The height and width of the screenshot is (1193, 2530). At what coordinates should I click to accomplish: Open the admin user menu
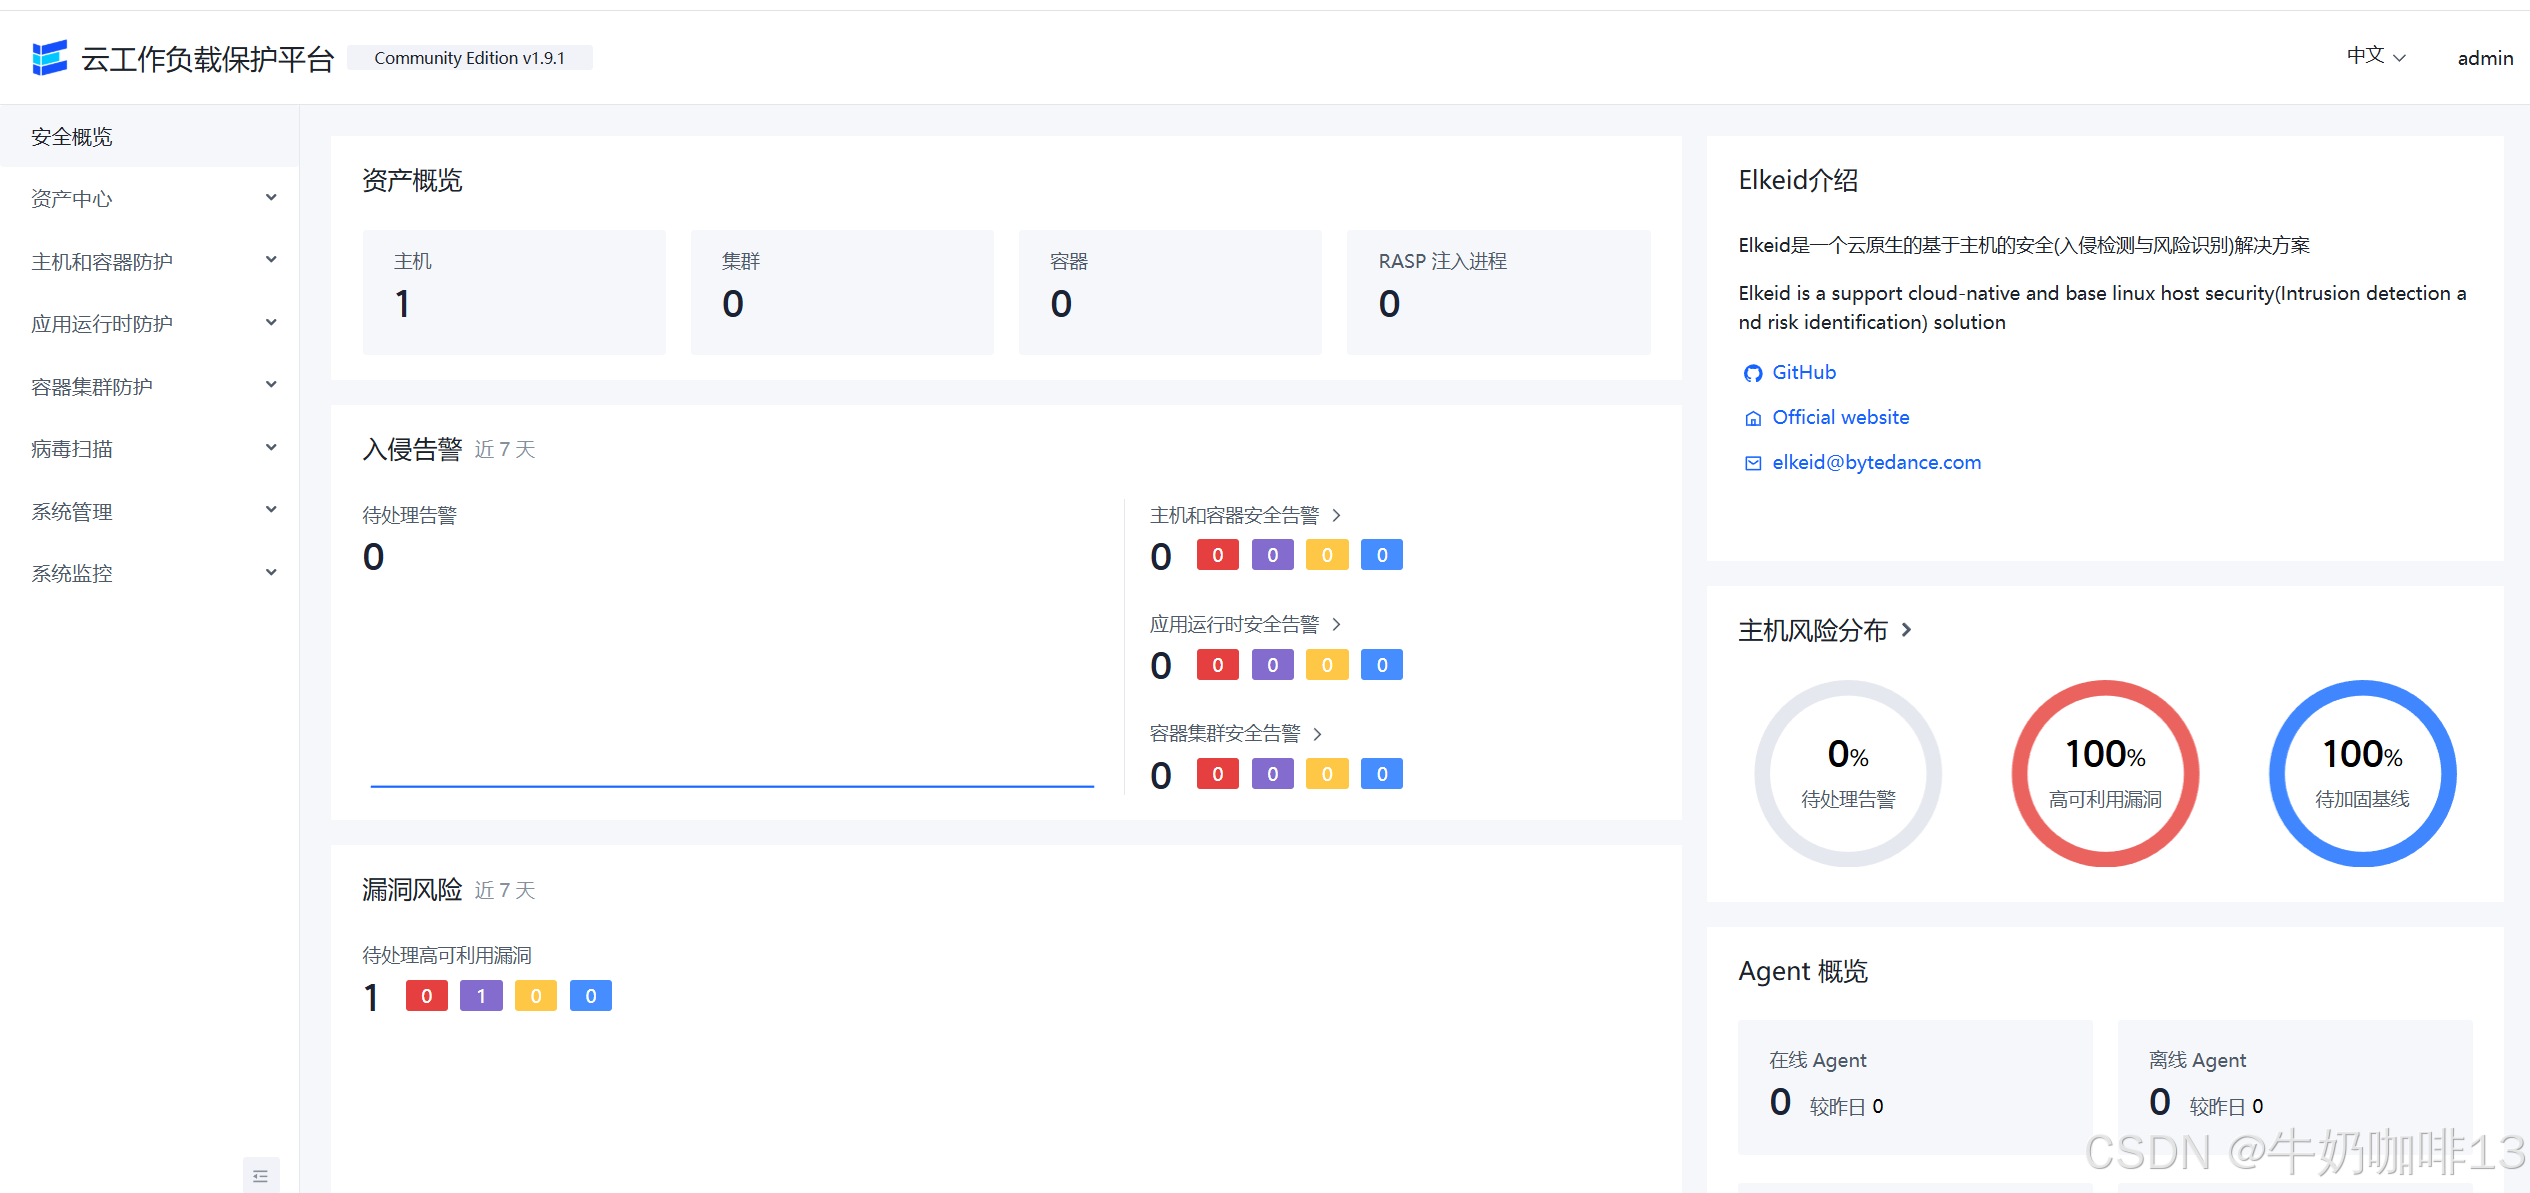pos(2485,58)
